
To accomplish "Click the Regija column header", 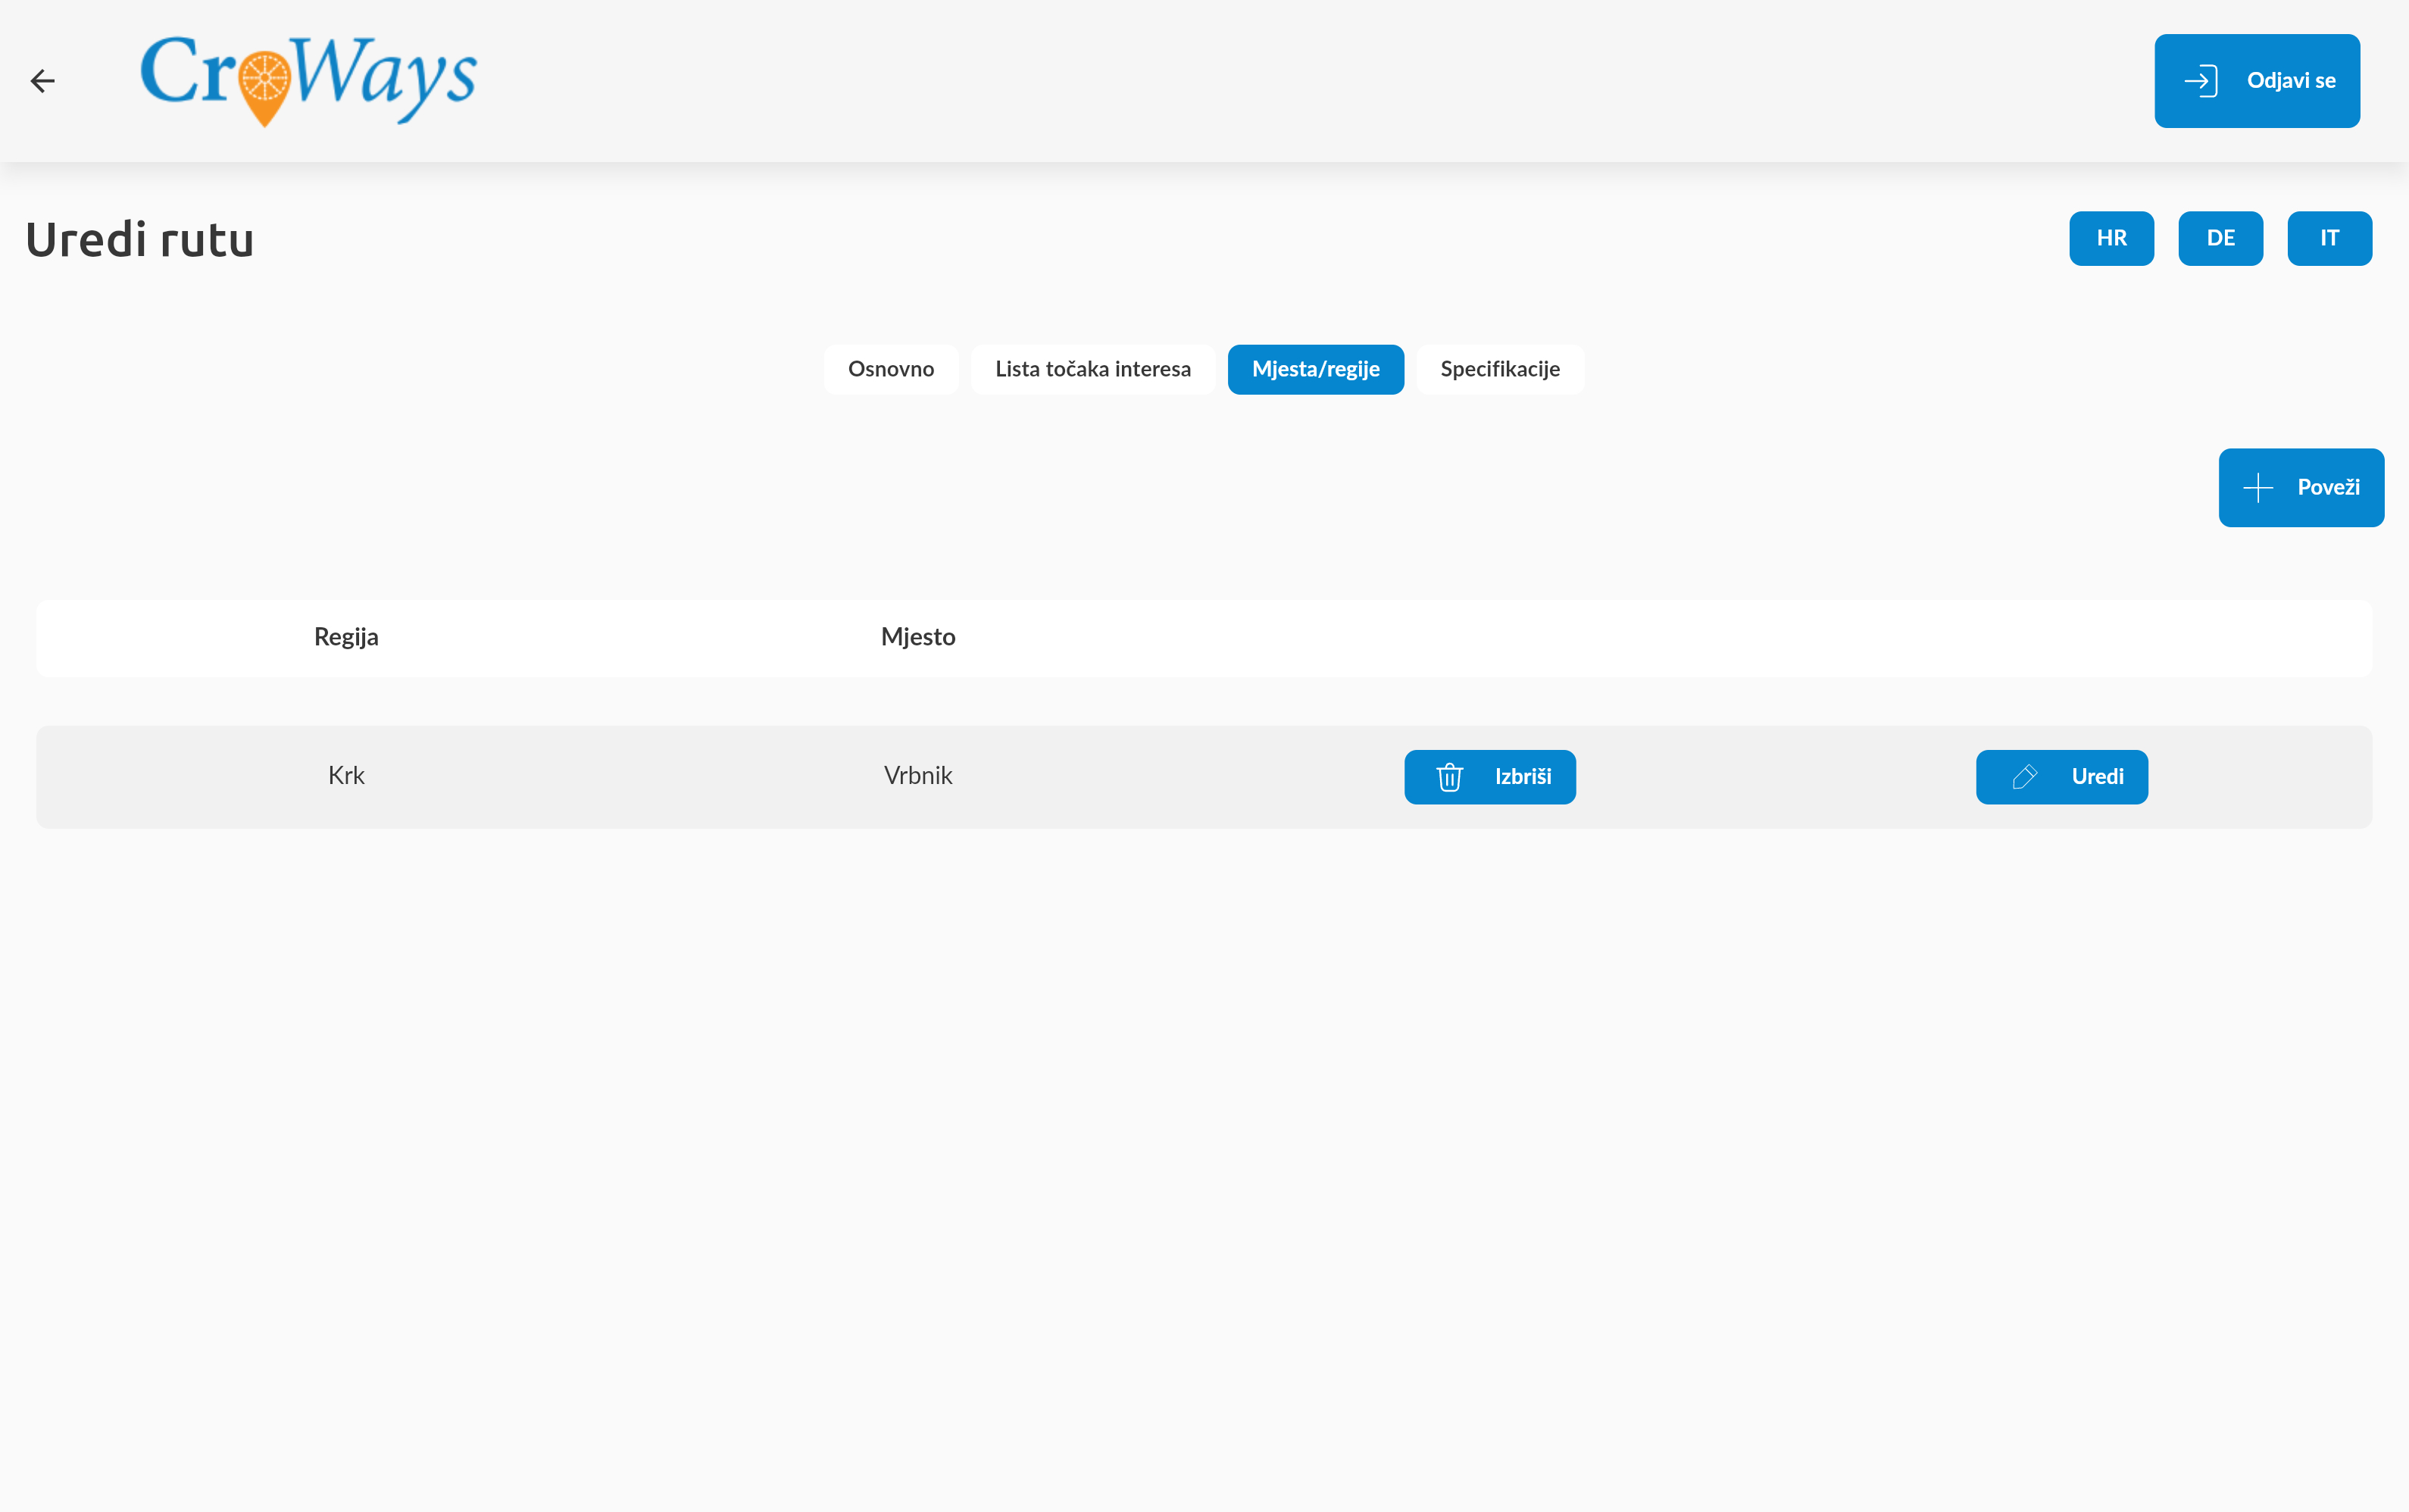I will pyautogui.click(x=346, y=638).
